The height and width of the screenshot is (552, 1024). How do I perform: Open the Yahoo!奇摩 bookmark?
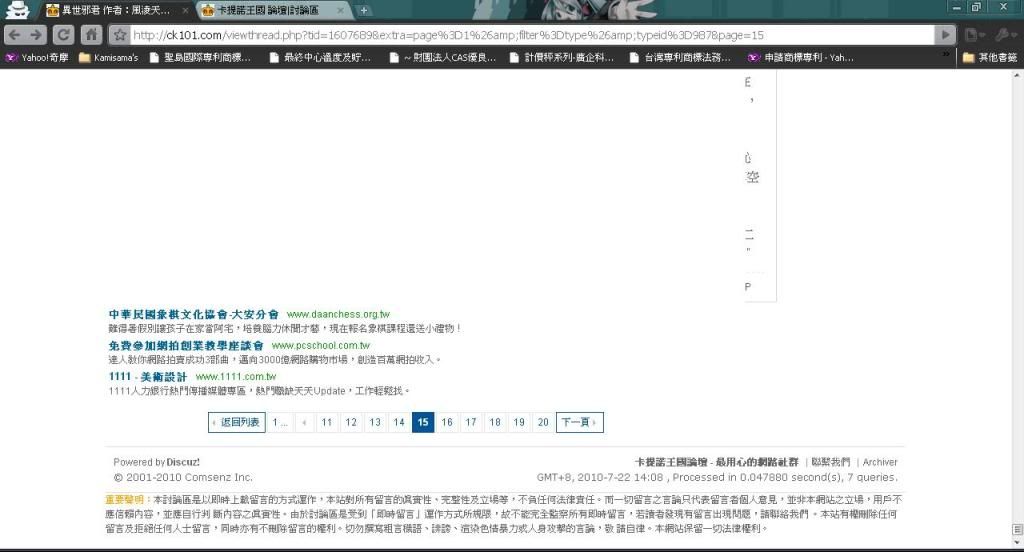point(37,57)
